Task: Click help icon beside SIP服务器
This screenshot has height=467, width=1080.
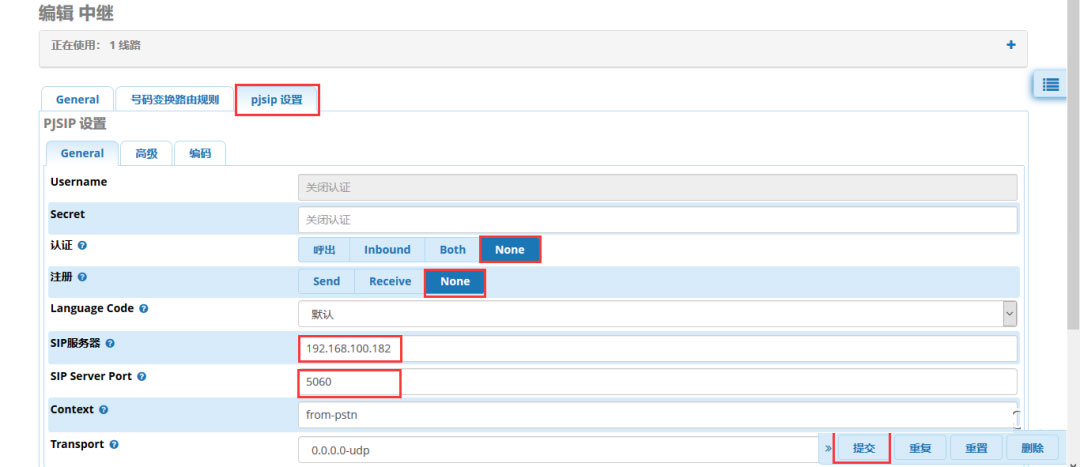Action: 110,343
